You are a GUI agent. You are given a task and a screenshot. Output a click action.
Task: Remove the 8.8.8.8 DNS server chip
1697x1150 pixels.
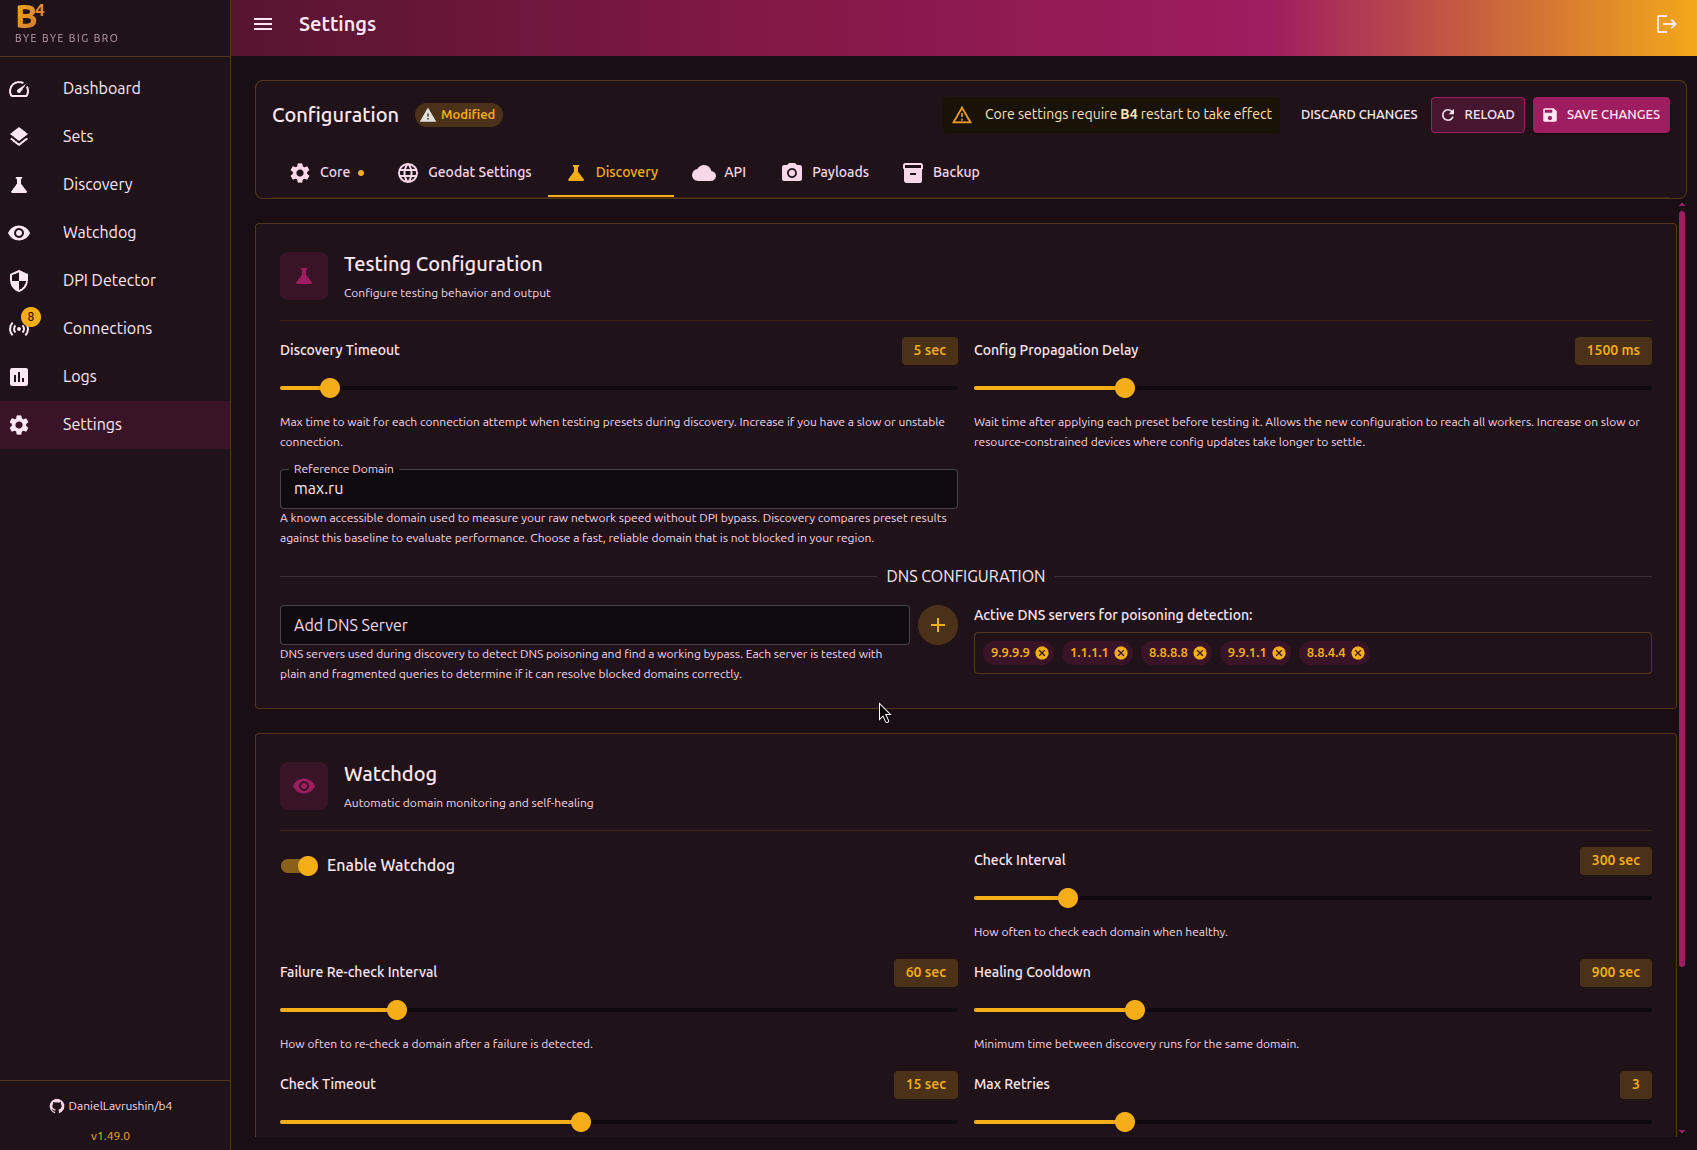click(x=1200, y=653)
